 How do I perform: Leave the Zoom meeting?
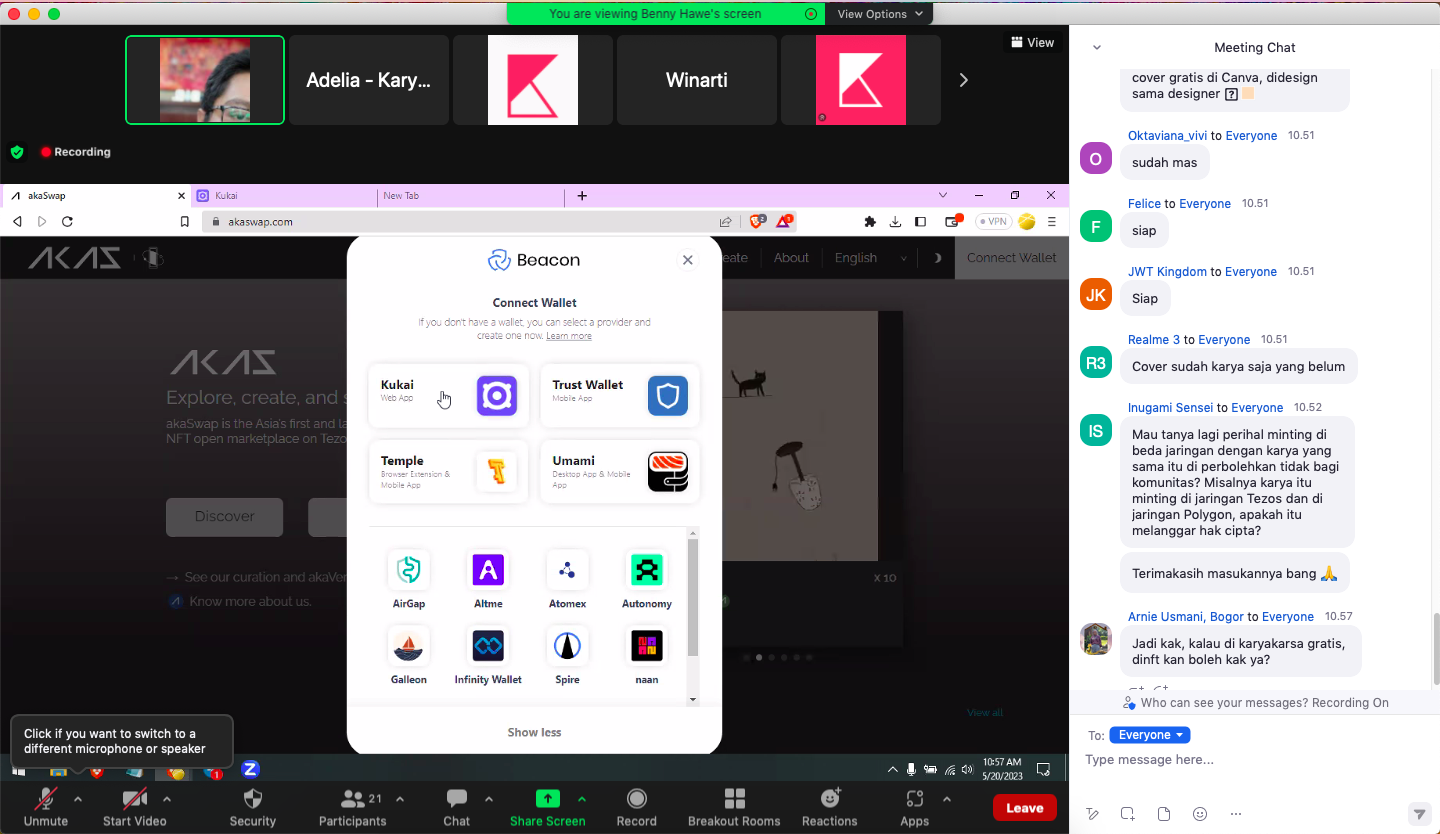click(1025, 808)
